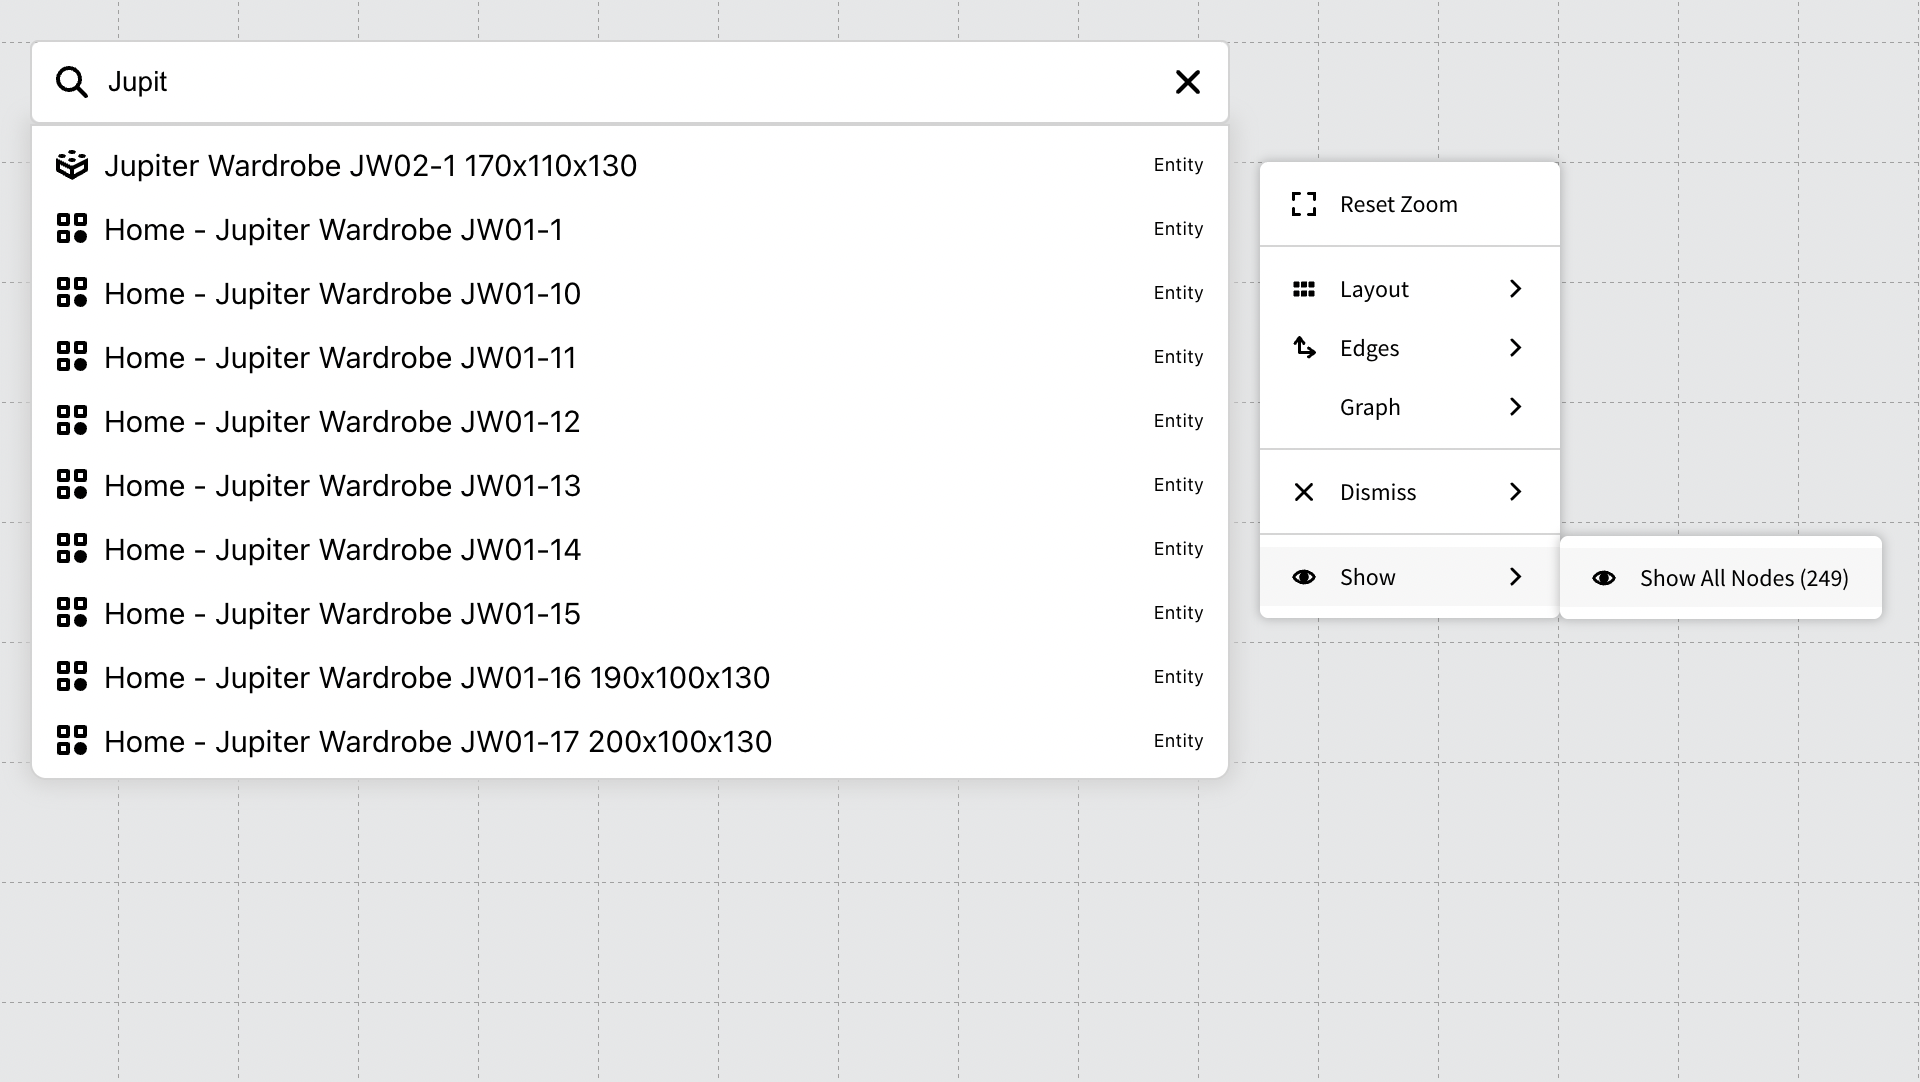This screenshot has width=1920, height=1082.
Task: Click eye icon on Show All Nodes
Action: coord(1603,578)
